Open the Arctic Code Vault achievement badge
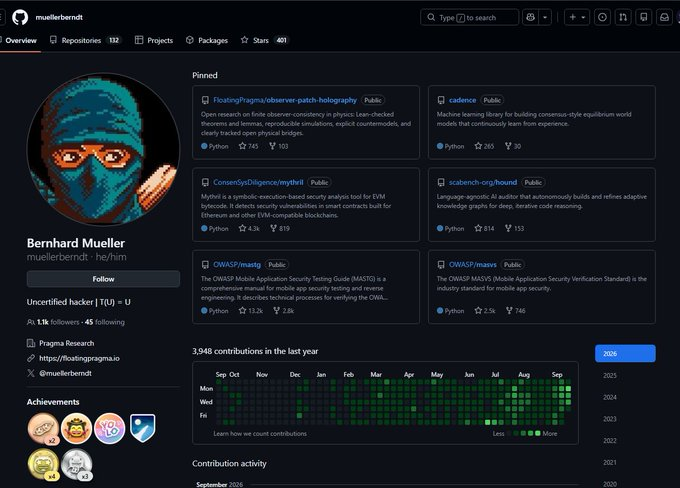Viewport: 680px width, 488px height. tap(143, 428)
